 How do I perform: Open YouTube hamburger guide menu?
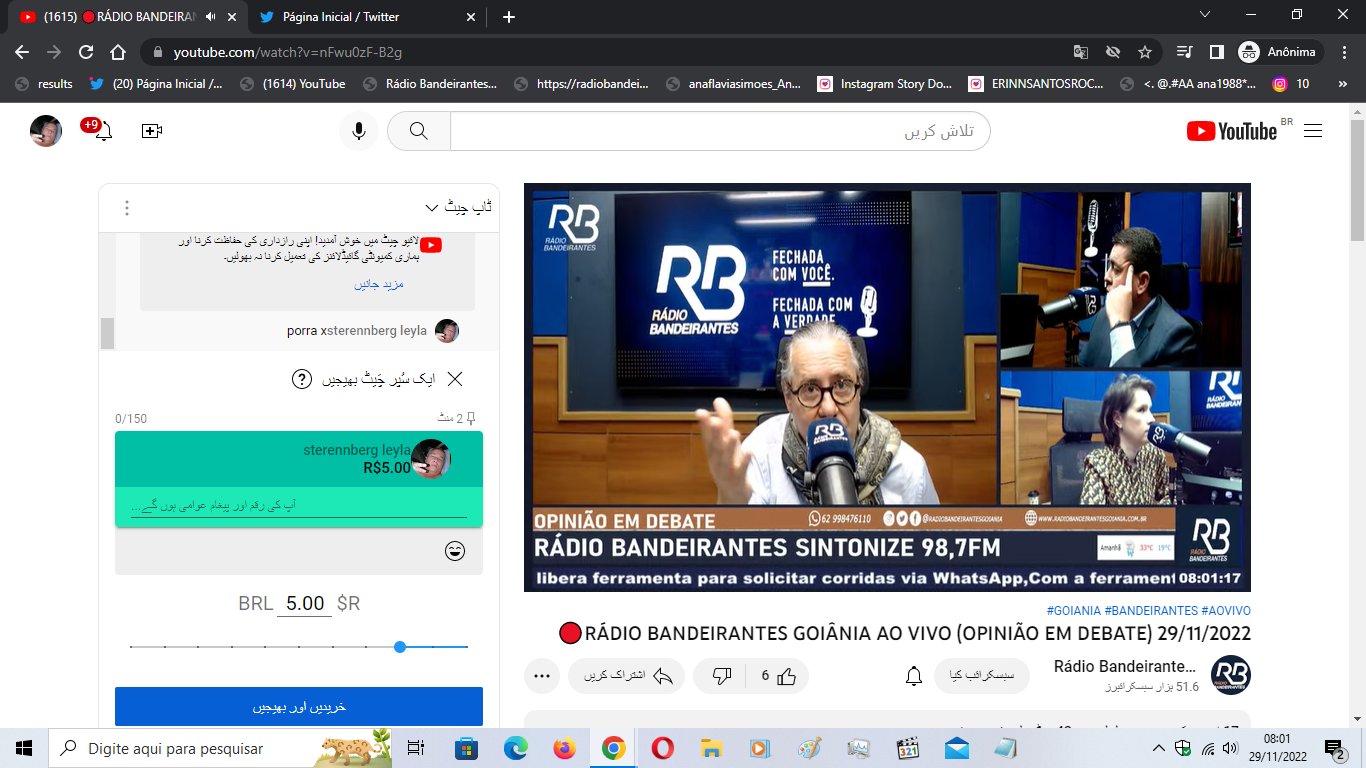tap(1313, 131)
